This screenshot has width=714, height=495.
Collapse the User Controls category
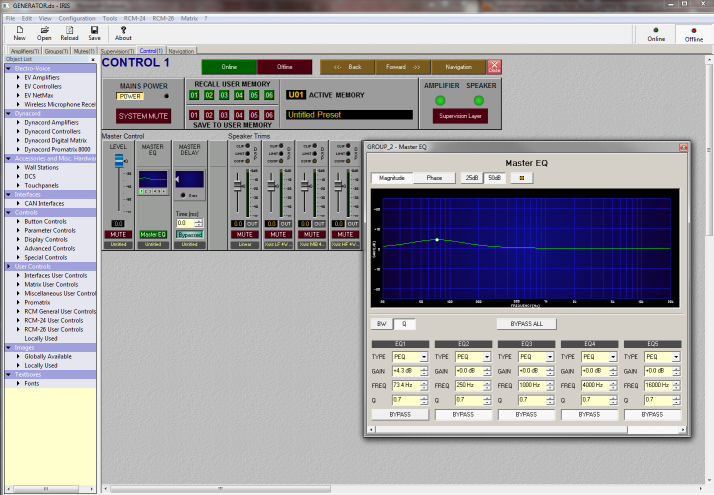point(9,266)
